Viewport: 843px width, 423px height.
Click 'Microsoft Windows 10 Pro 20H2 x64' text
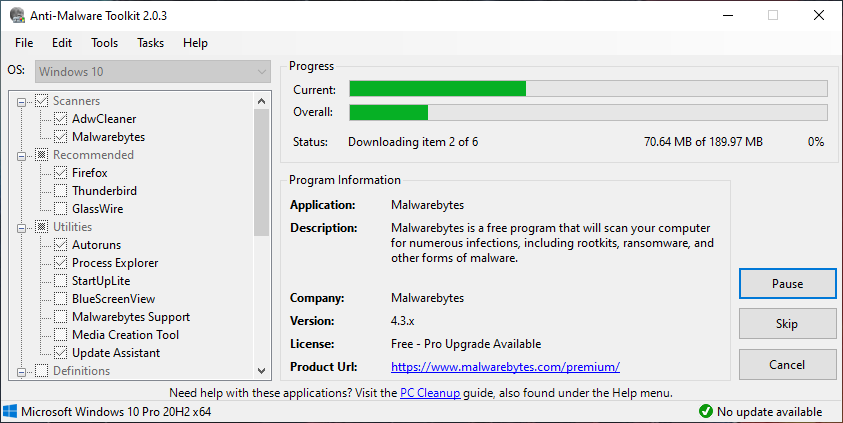(x=116, y=412)
